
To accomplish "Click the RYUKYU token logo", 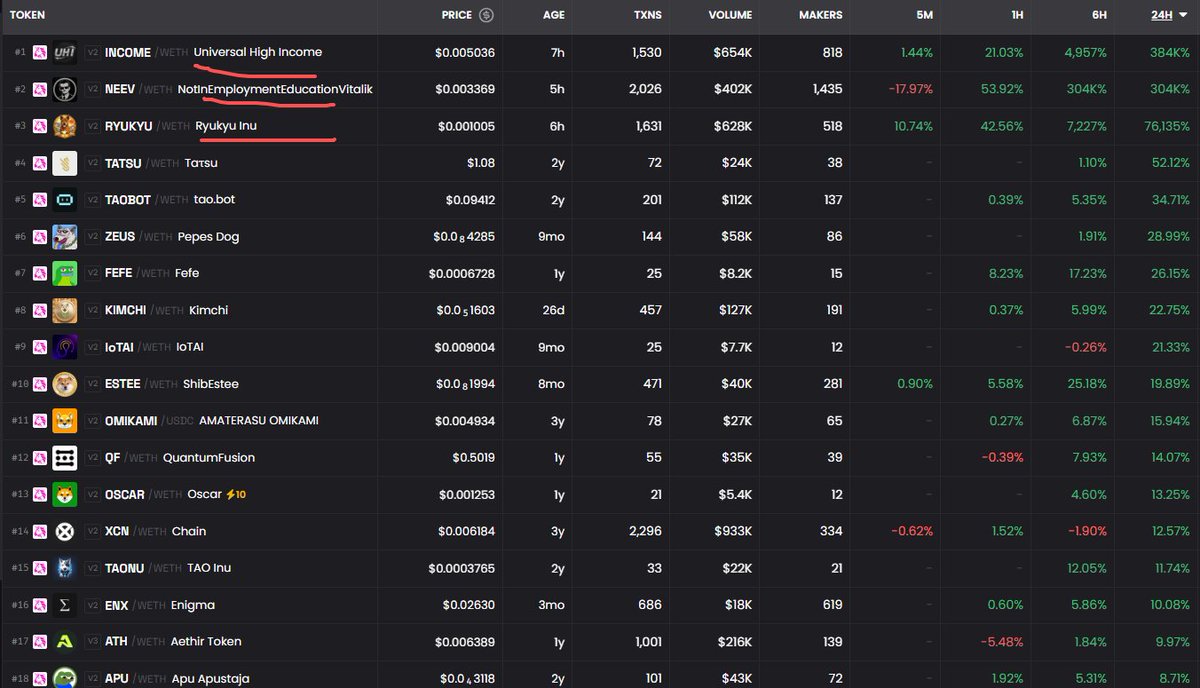I will (x=65, y=126).
